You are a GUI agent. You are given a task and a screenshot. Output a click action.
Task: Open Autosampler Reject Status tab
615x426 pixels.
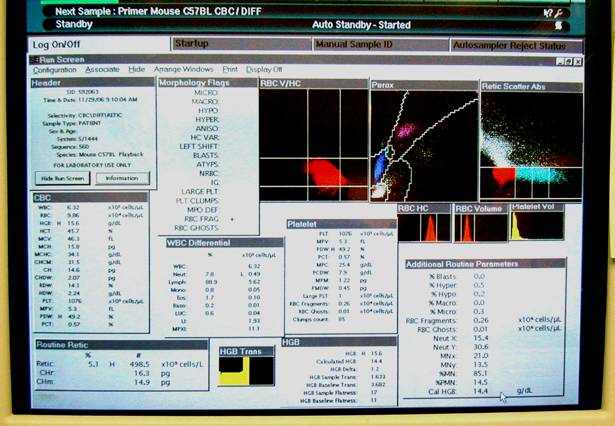click(510, 45)
